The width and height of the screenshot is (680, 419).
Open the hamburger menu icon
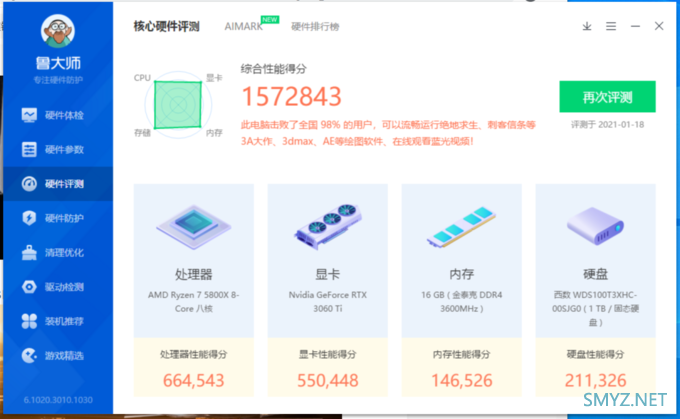[611, 26]
